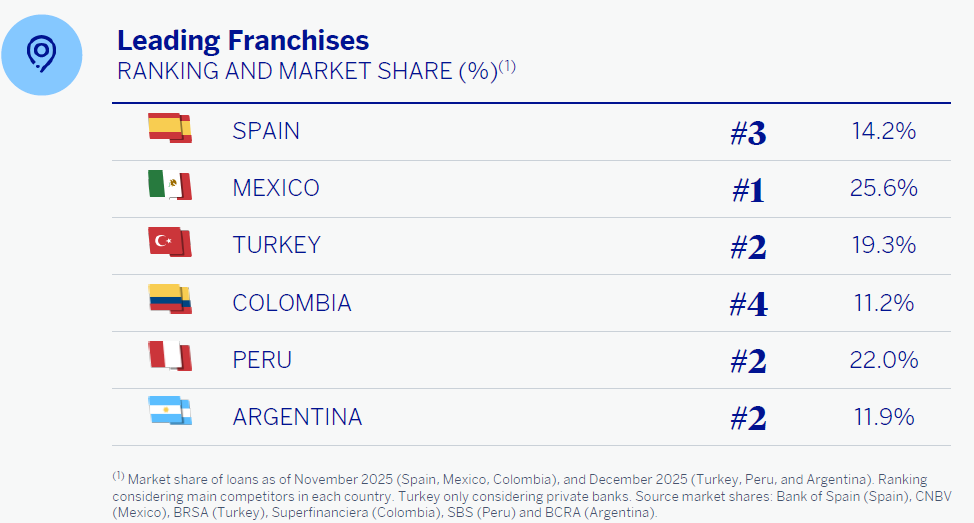
Task: Click Mexico's #1 ranking
Action: [x=748, y=189]
